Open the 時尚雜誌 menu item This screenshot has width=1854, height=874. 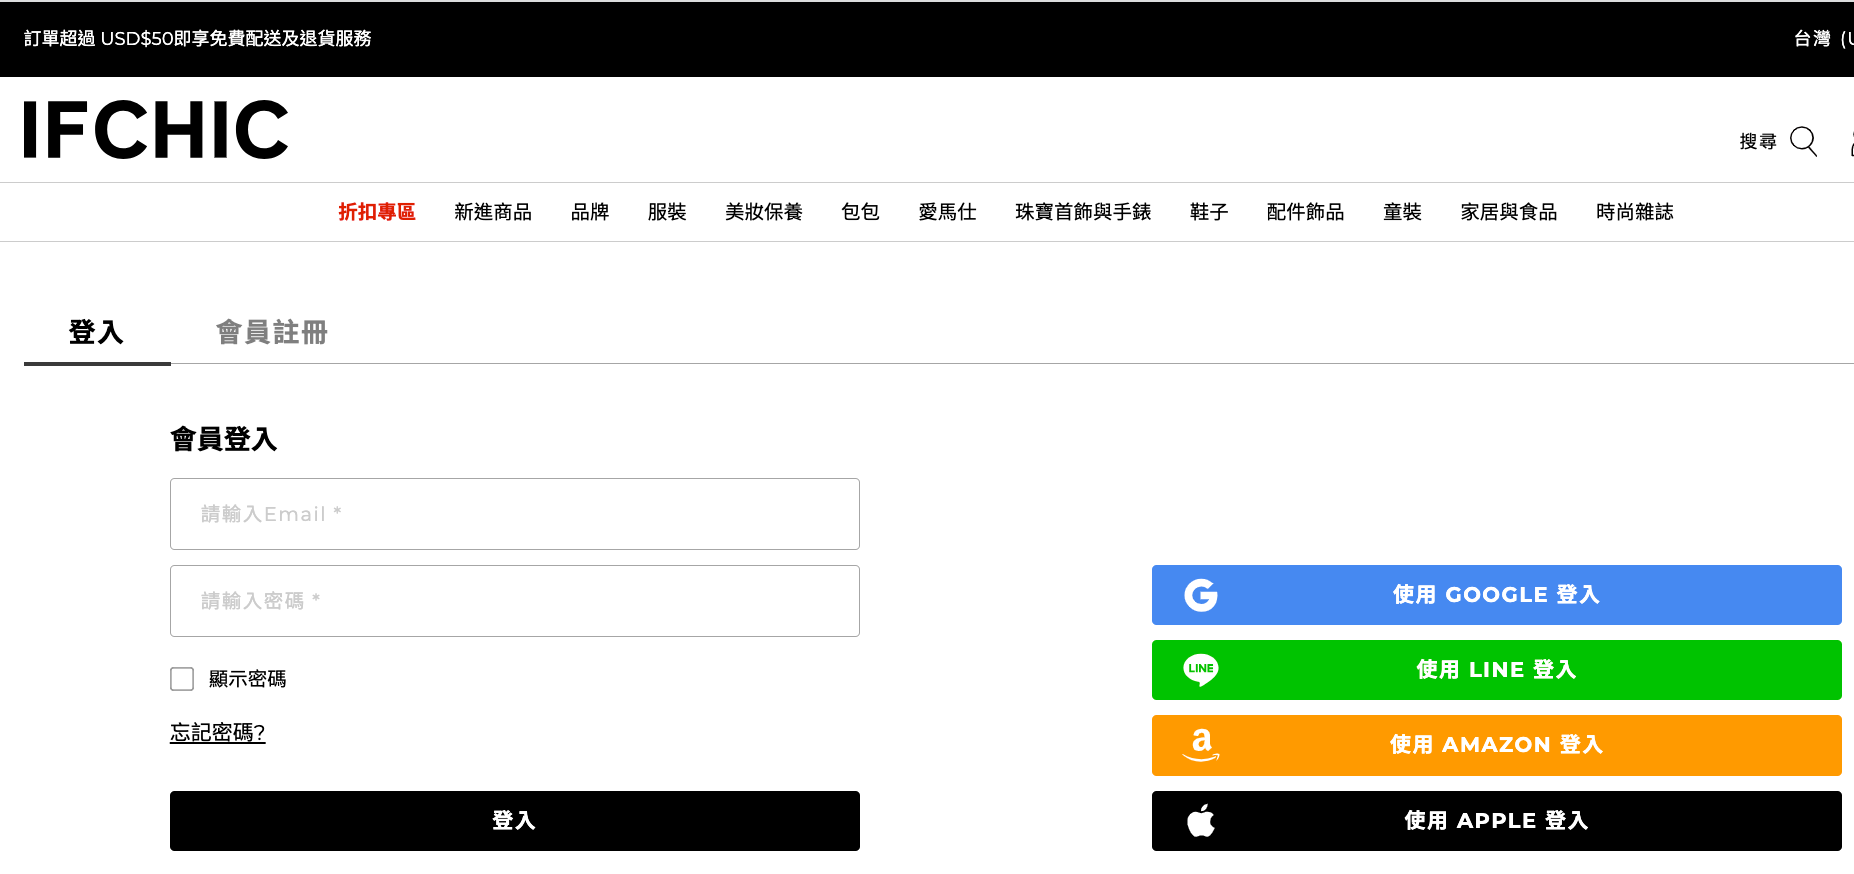tap(1635, 212)
